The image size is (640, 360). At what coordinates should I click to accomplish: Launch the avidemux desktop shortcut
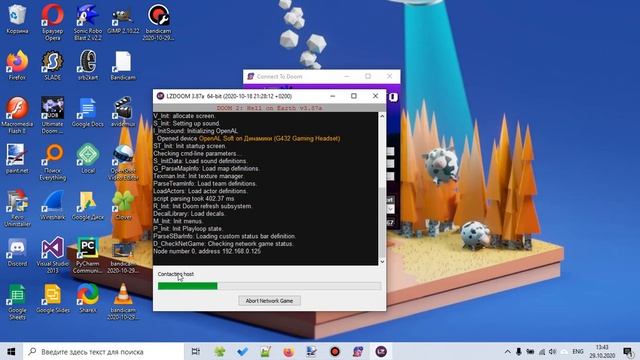(x=123, y=112)
